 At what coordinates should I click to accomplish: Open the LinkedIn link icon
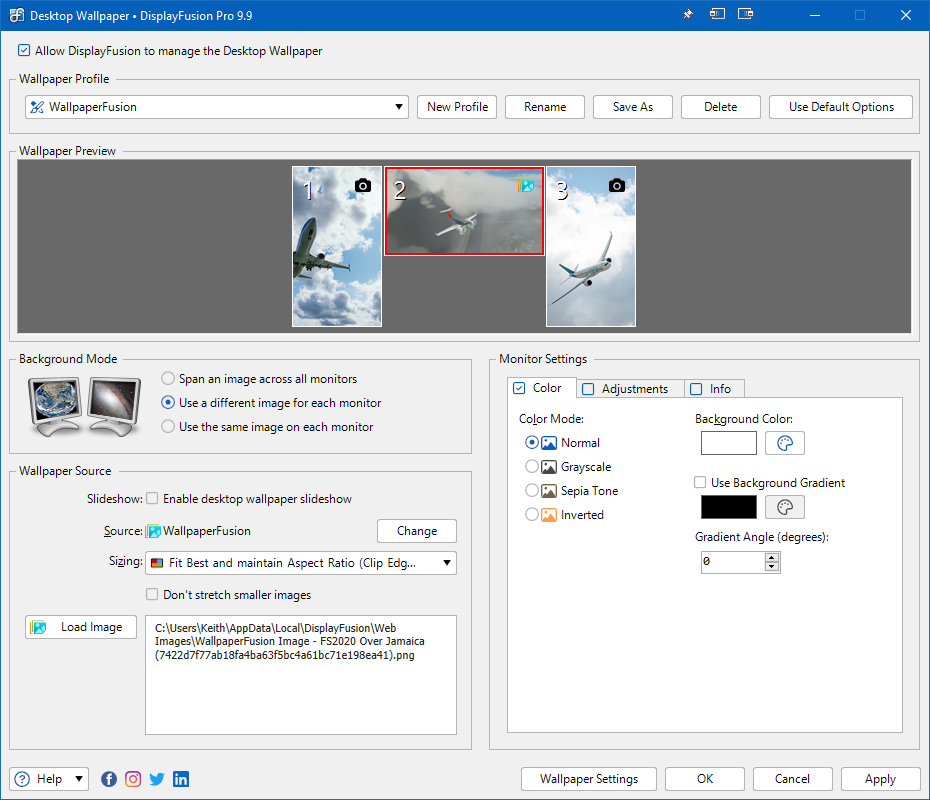181,779
